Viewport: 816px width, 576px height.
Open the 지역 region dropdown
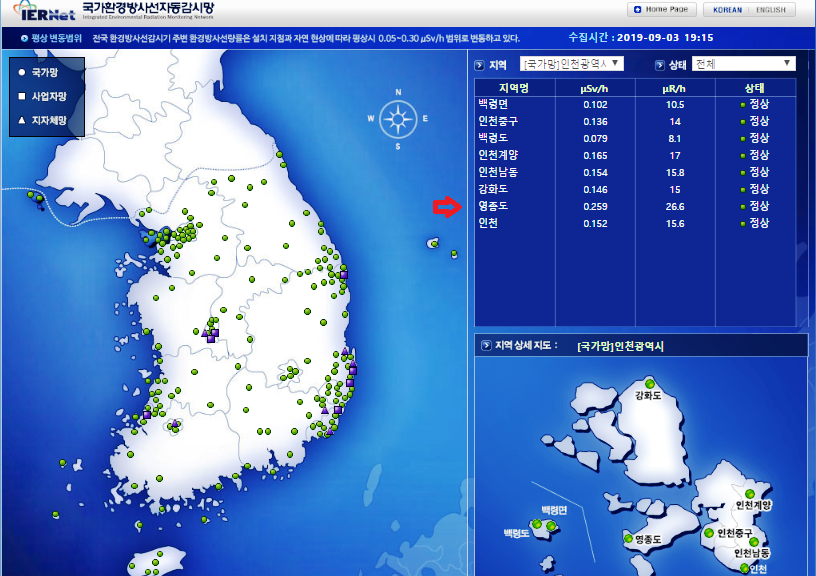[572, 64]
